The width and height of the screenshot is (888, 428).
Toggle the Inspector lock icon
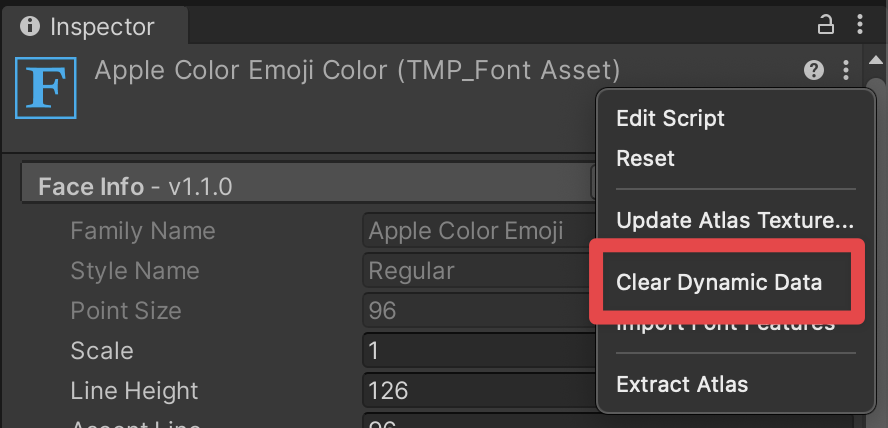[826, 25]
